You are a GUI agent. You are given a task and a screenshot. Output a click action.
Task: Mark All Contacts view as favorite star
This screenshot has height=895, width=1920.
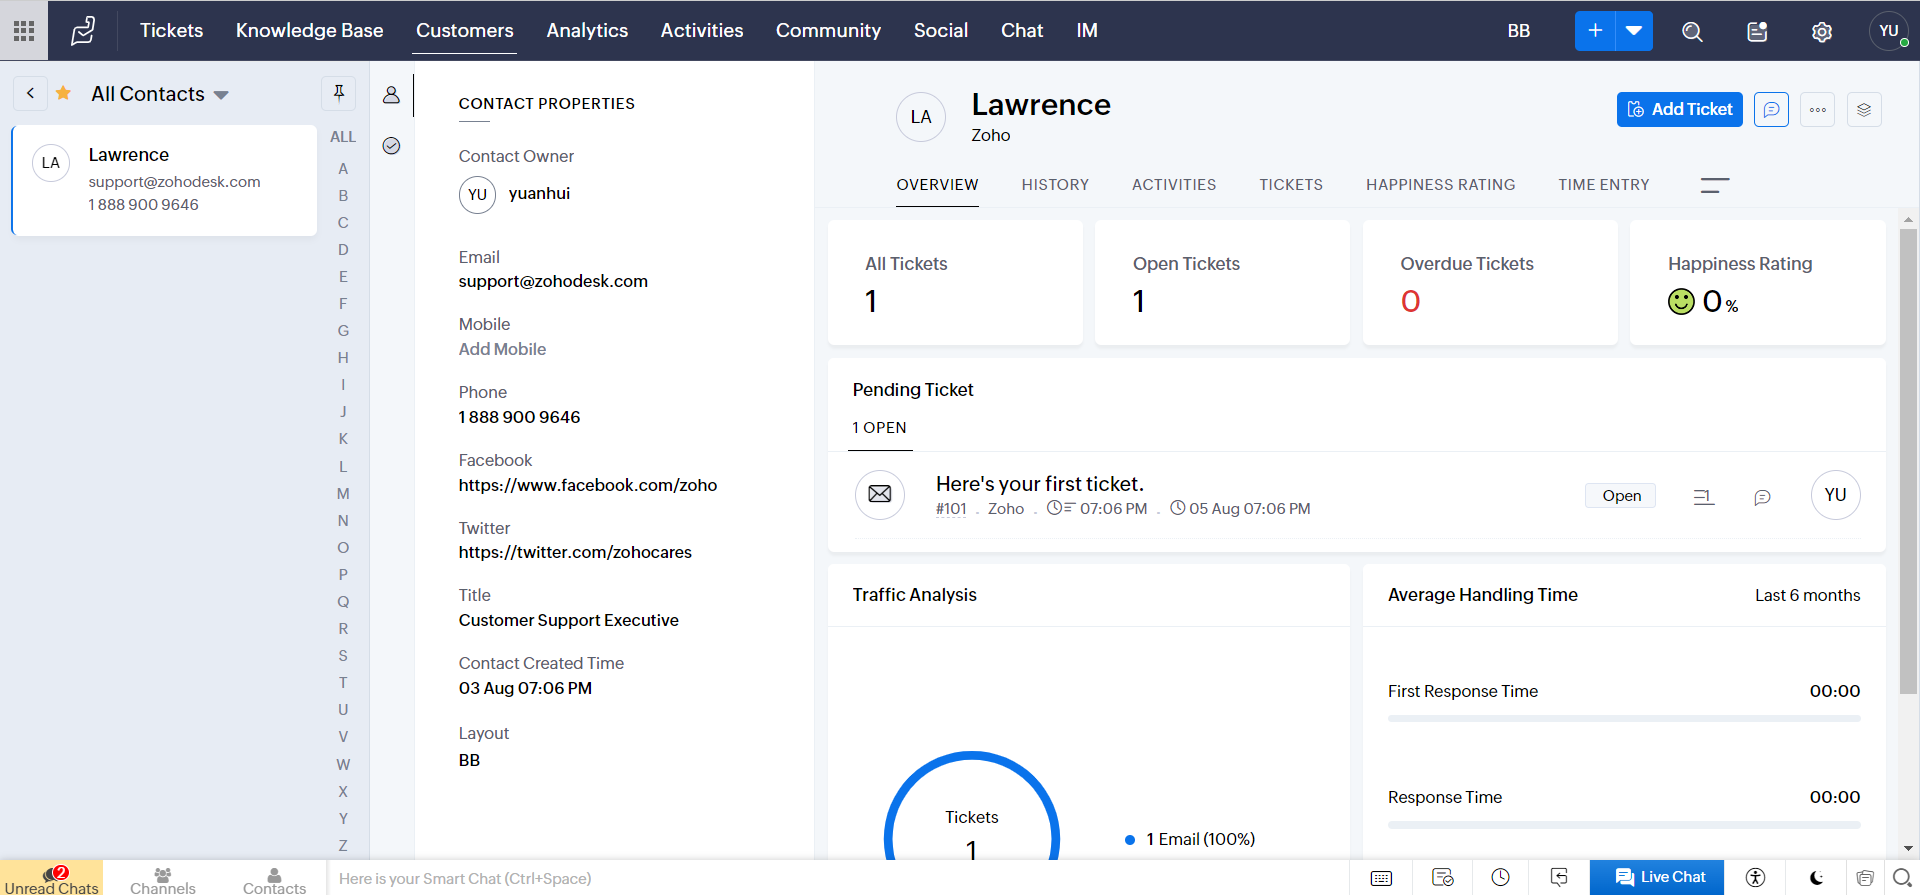[x=63, y=93]
